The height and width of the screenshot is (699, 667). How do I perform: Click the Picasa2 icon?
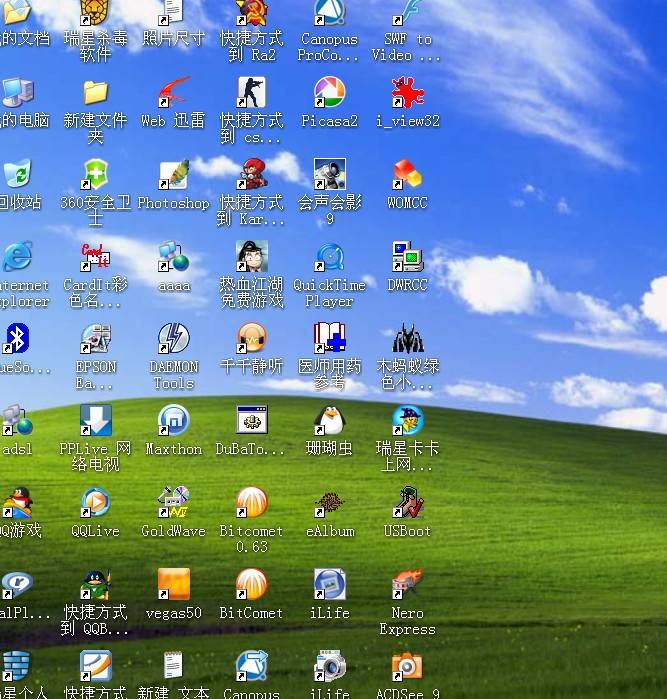click(329, 94)
